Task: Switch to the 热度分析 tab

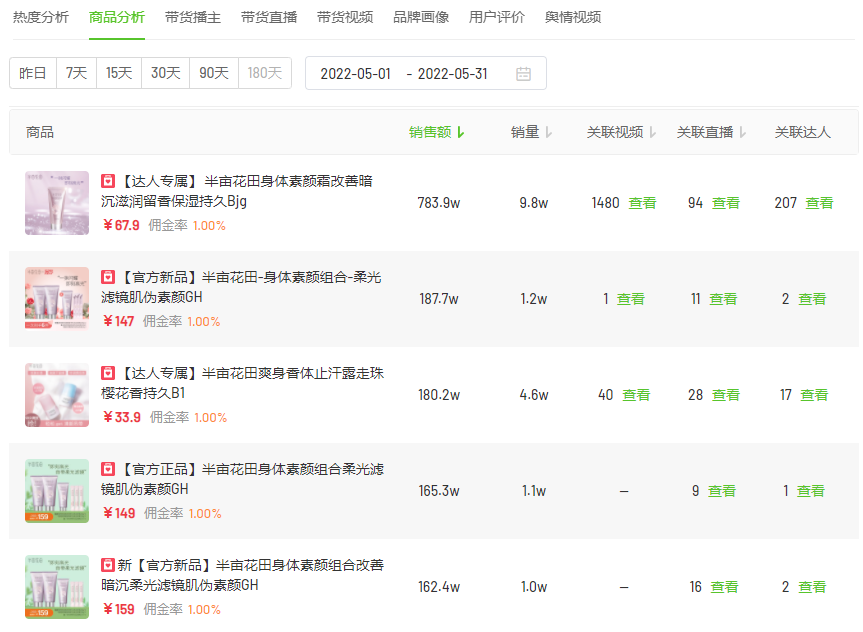Action: (41, 18)
